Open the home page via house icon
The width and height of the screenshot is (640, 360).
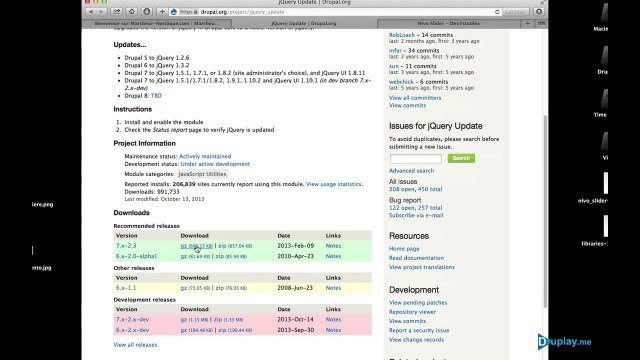click(132, 12)
